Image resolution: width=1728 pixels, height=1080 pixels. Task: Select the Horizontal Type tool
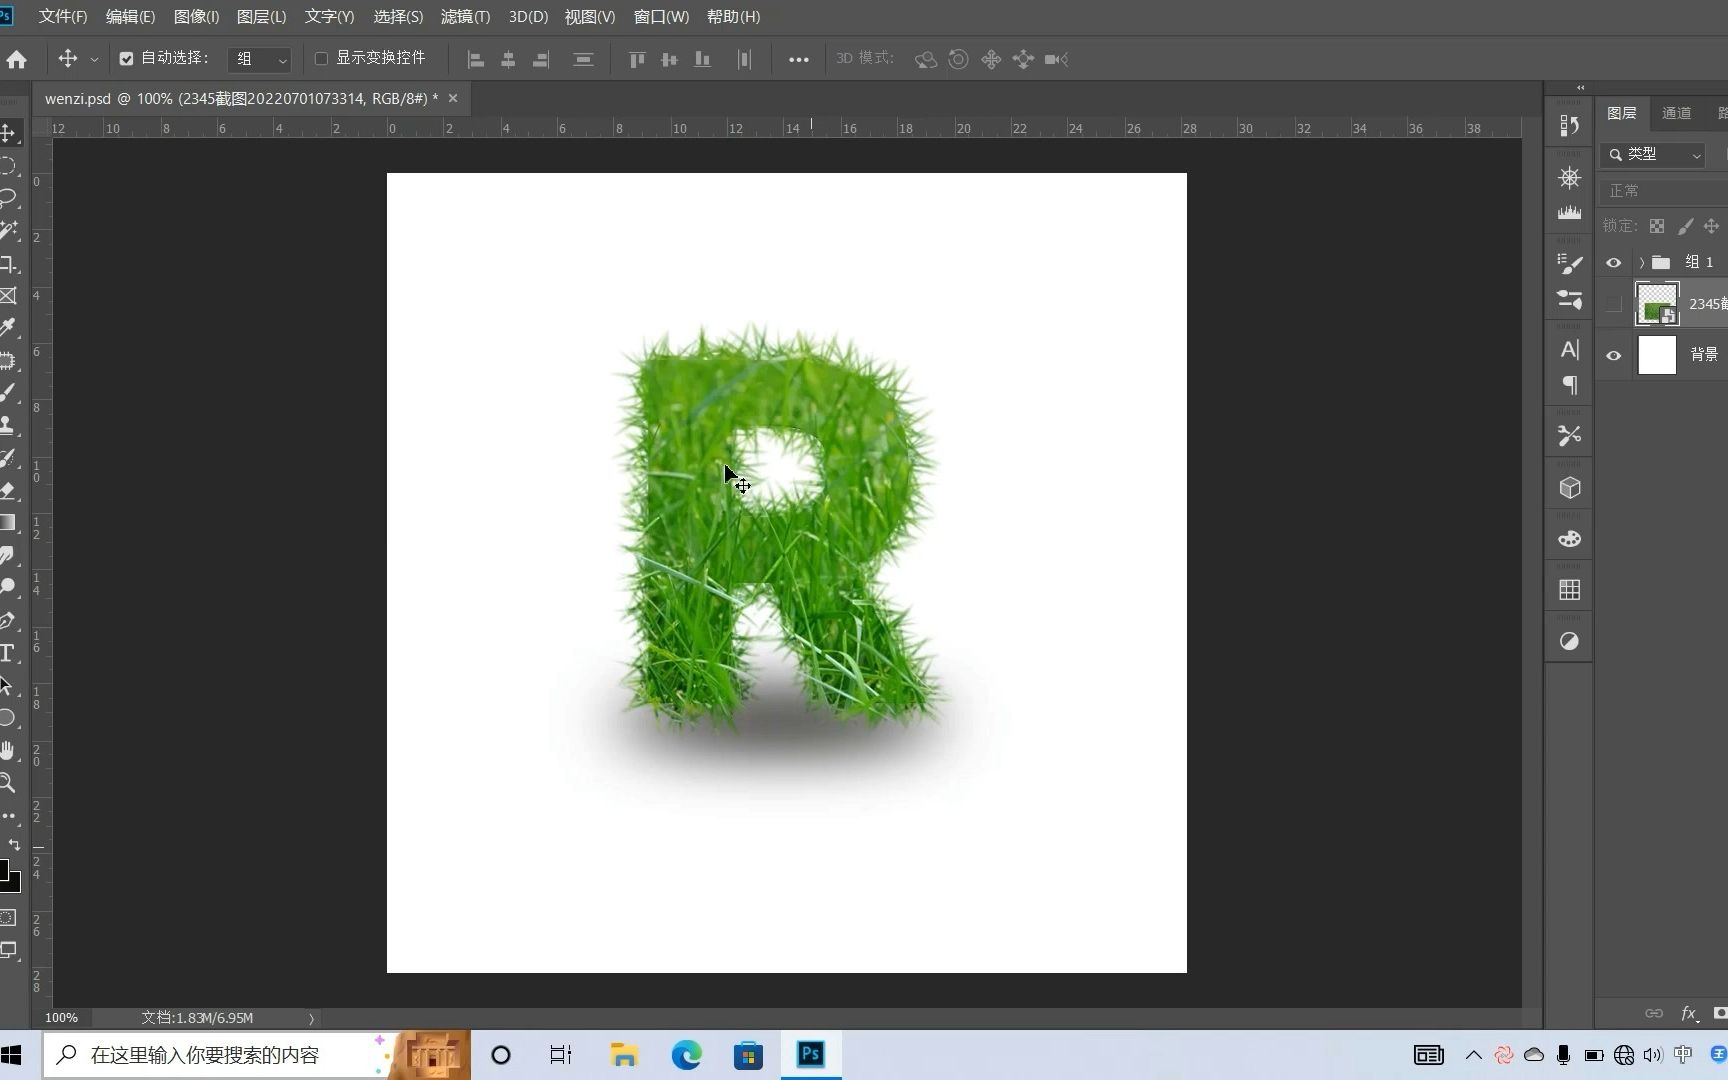point(11,654)
